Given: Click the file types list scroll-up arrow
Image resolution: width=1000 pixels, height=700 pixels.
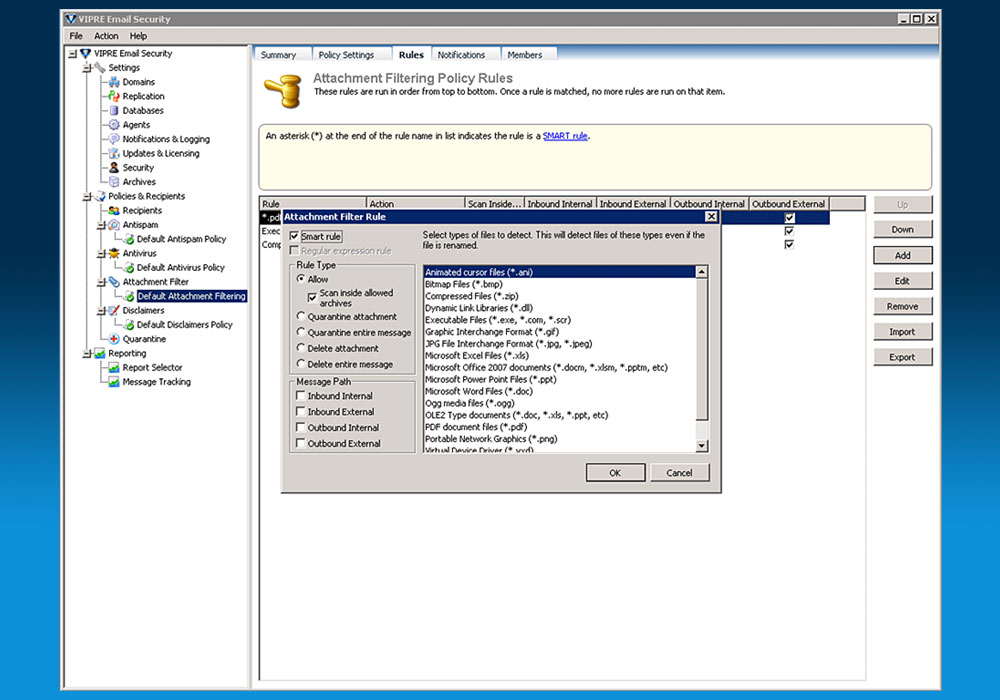Looking at the screenshot, I should (702, 272).
